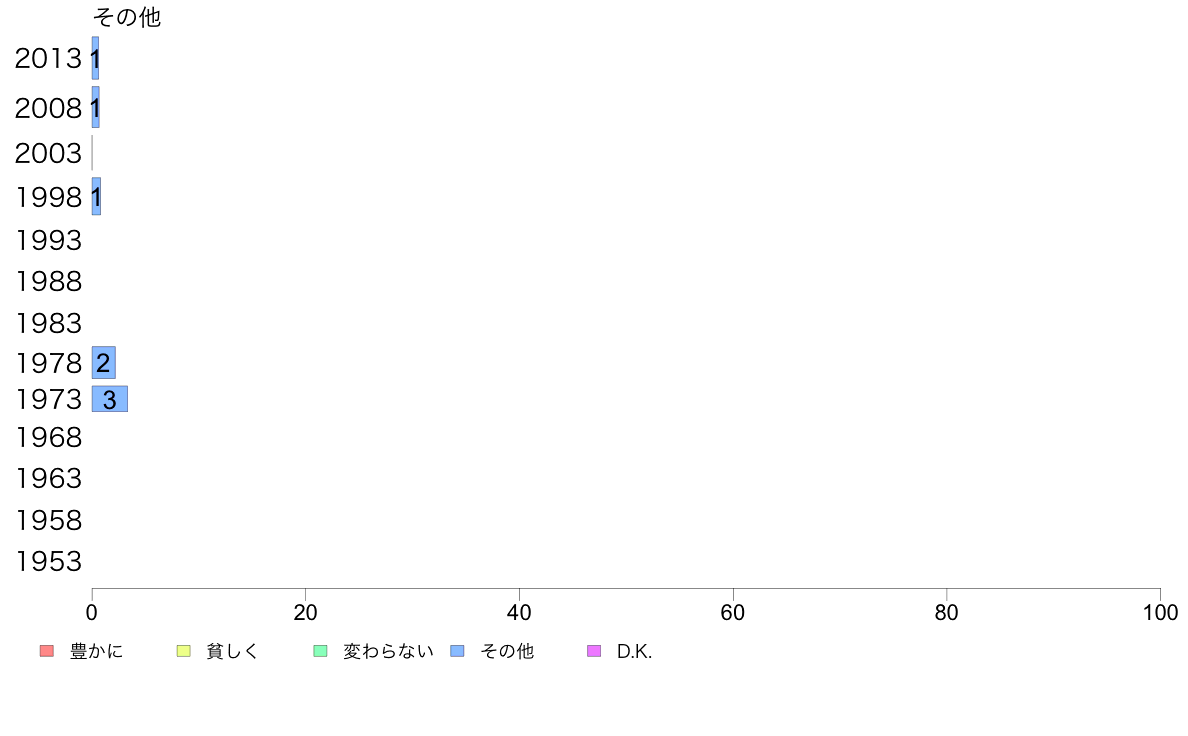Click the yellow 貧しく legend swatch
This screenshot has height=736, width=1188.
click(x=183, y=652)
